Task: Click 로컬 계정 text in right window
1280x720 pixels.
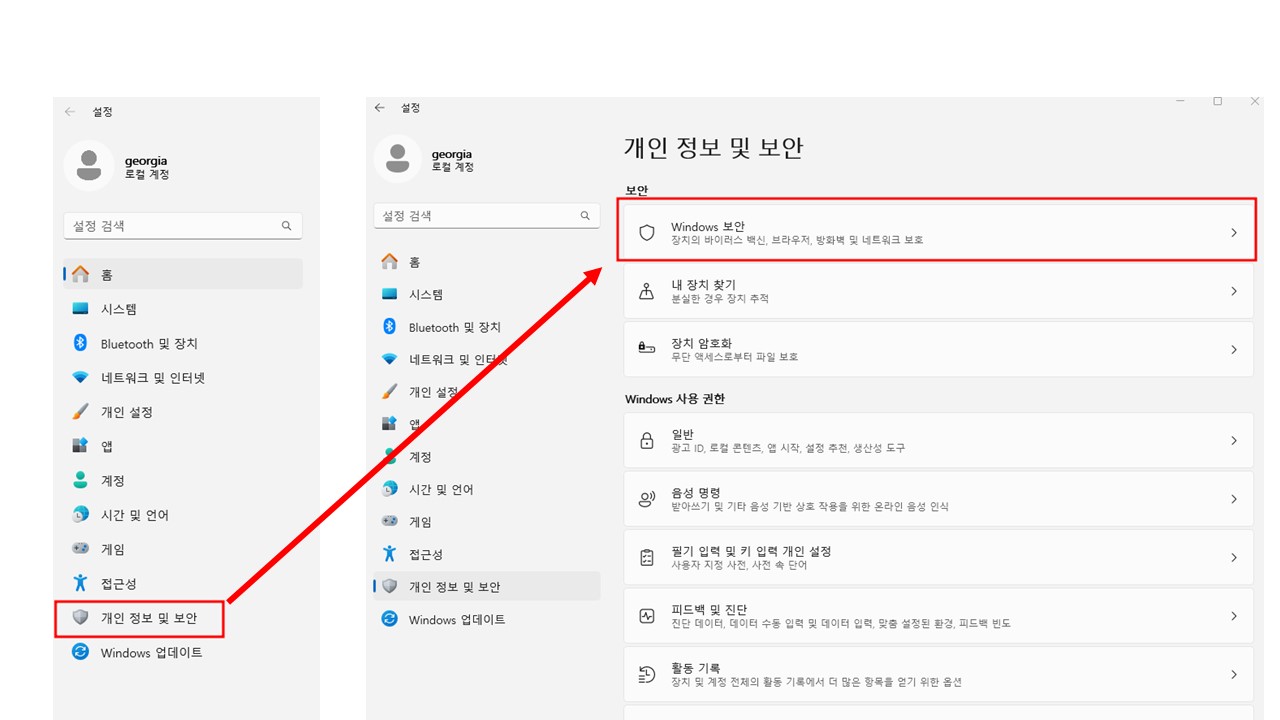Action: pyautogui.click(x=453, y=167)
